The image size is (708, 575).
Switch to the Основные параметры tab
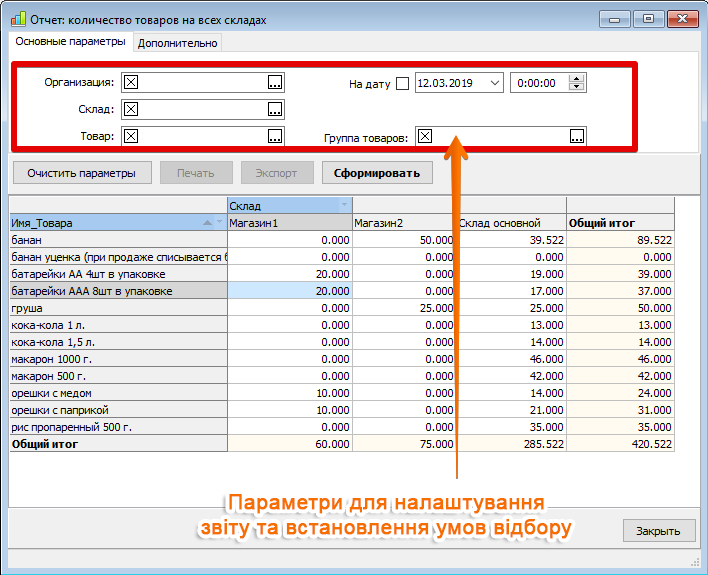70,42
